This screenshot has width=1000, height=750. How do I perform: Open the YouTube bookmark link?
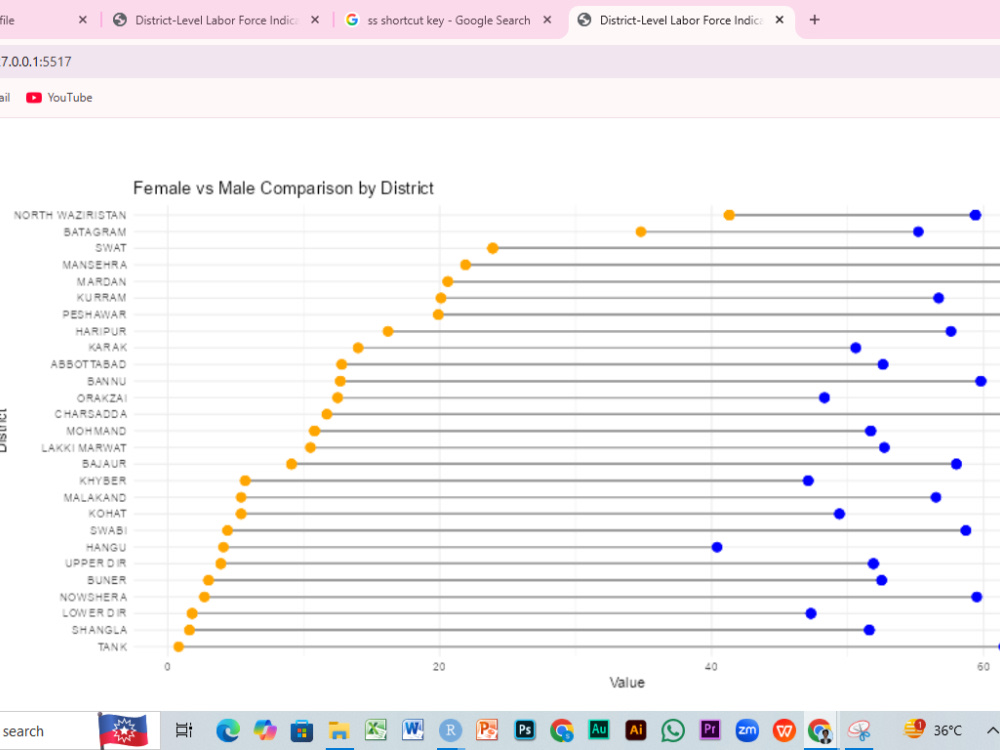tap(59, 98)
